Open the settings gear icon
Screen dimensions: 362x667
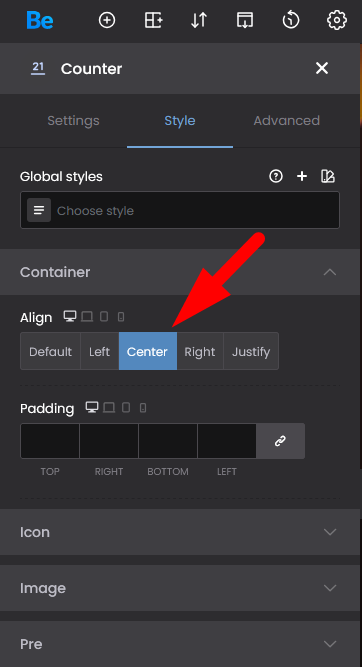336,20
